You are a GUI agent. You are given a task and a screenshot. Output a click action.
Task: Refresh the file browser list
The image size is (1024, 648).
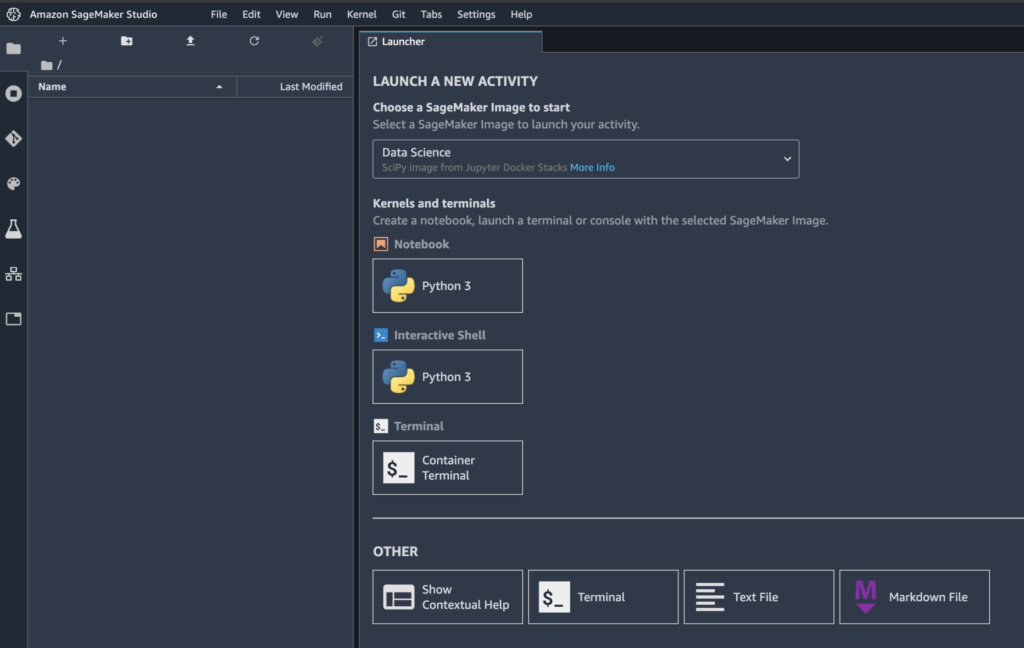254,41
